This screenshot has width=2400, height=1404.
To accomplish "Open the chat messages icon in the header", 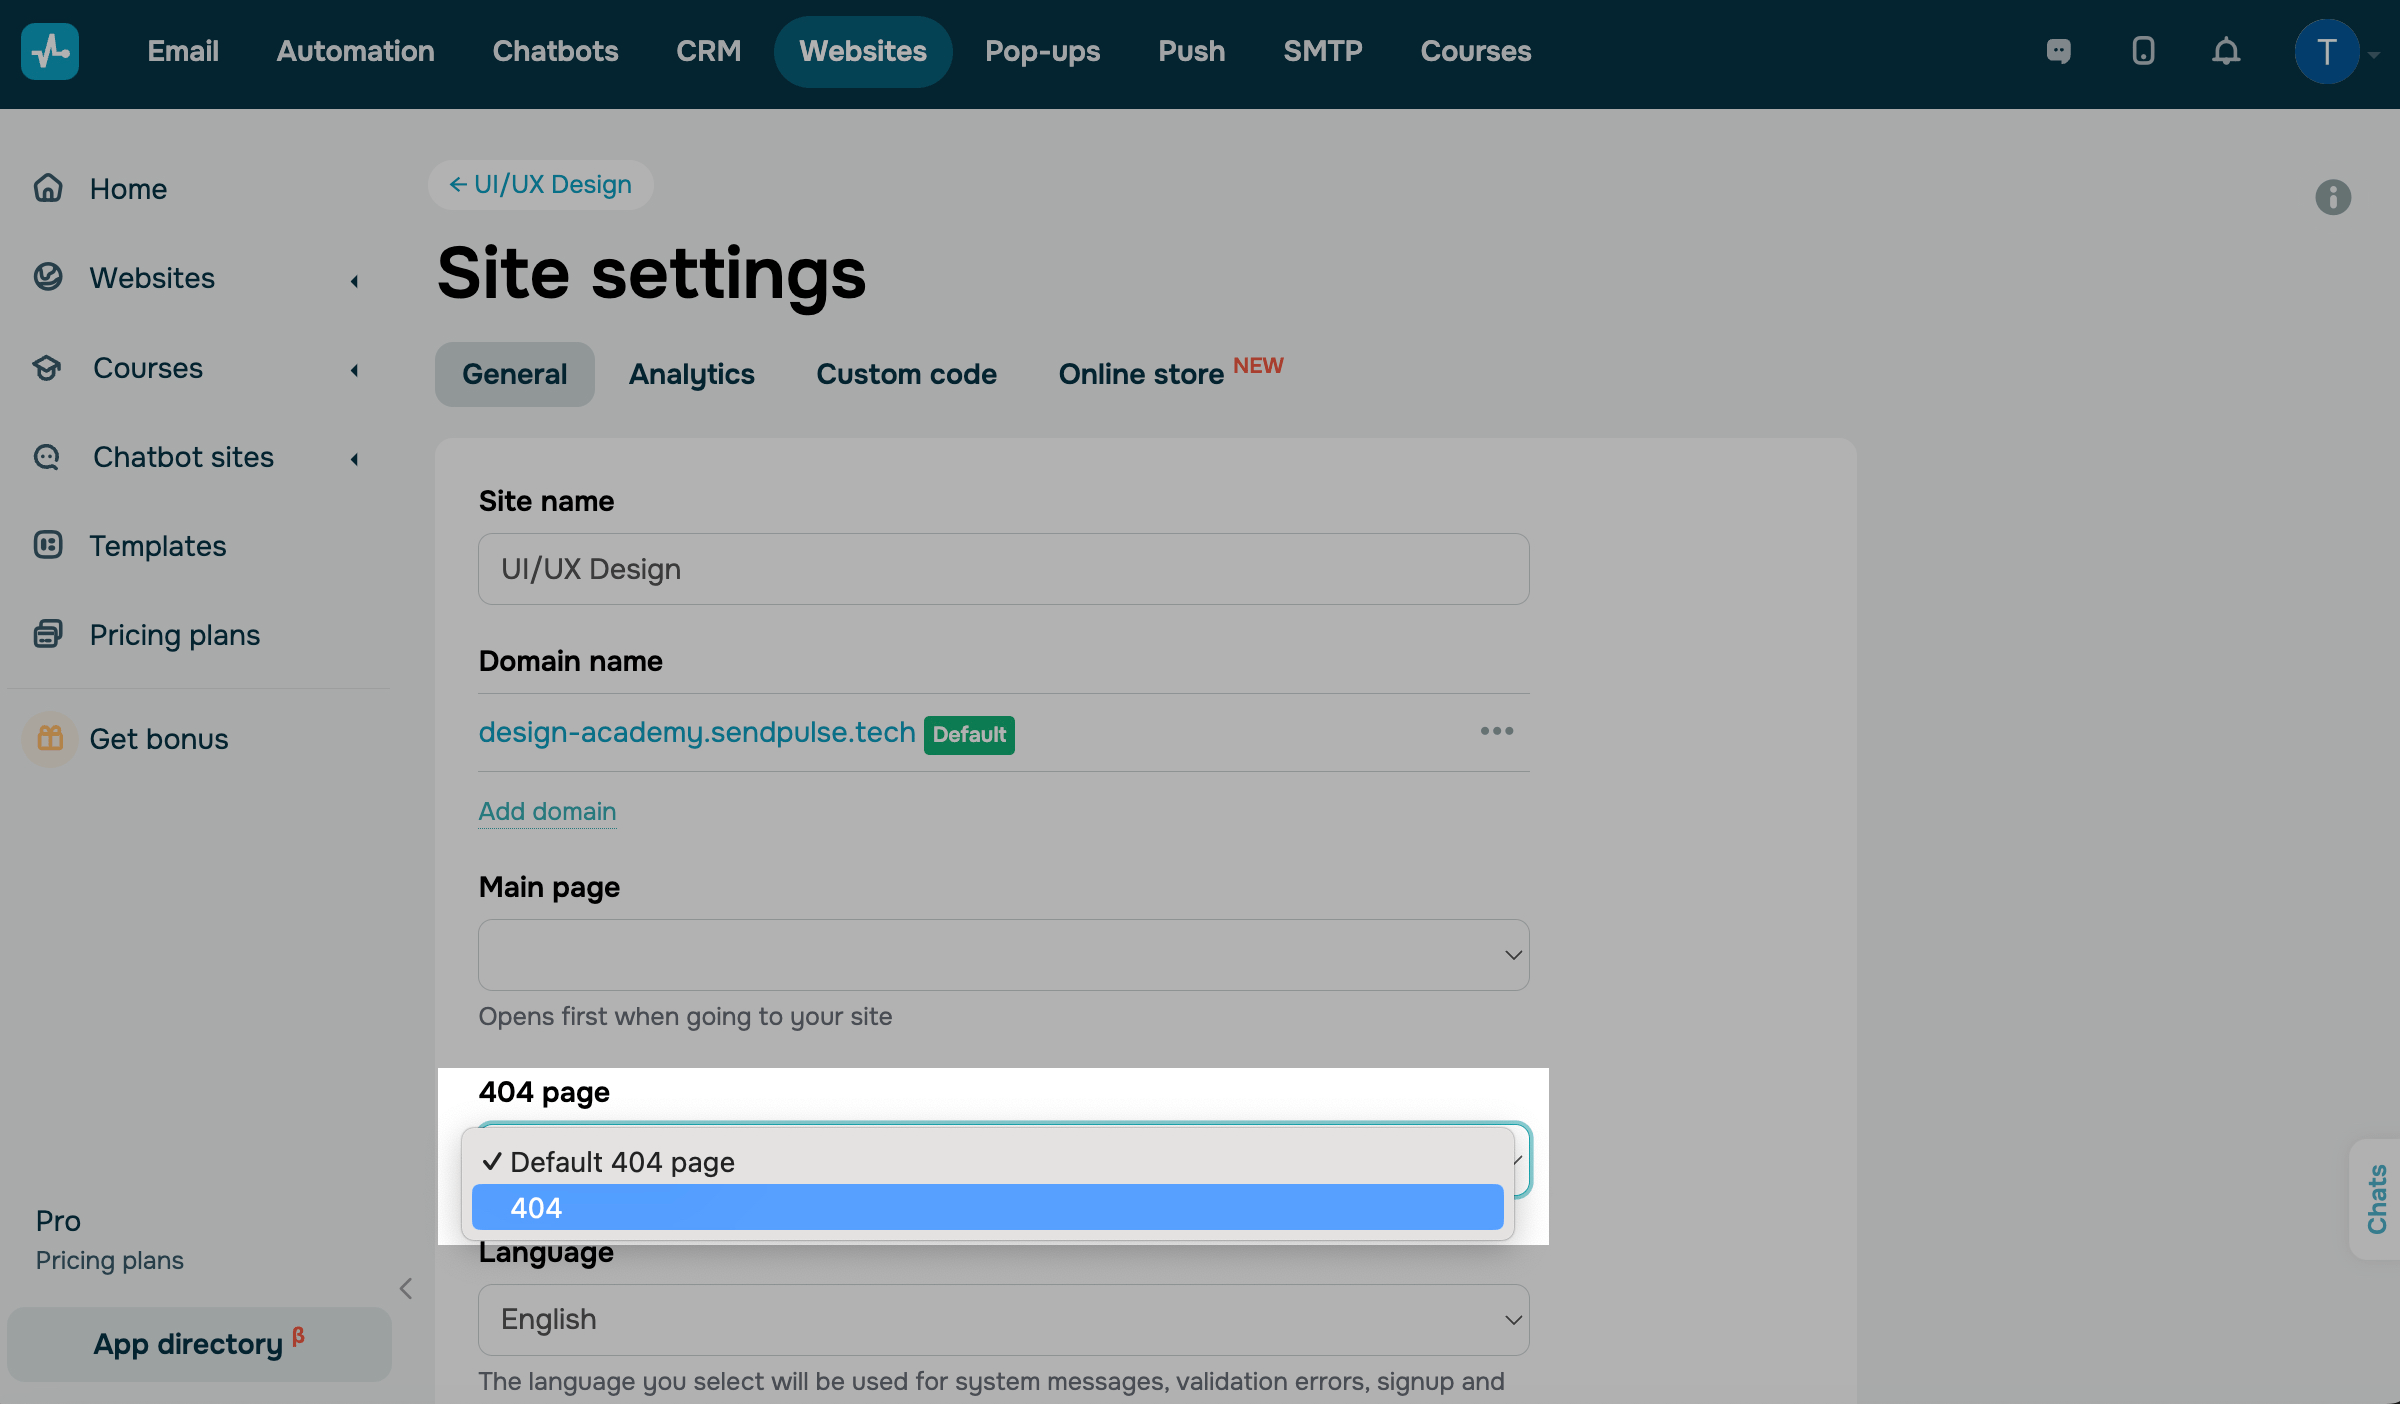I will pyautogui.click(x=2058, y=51).
